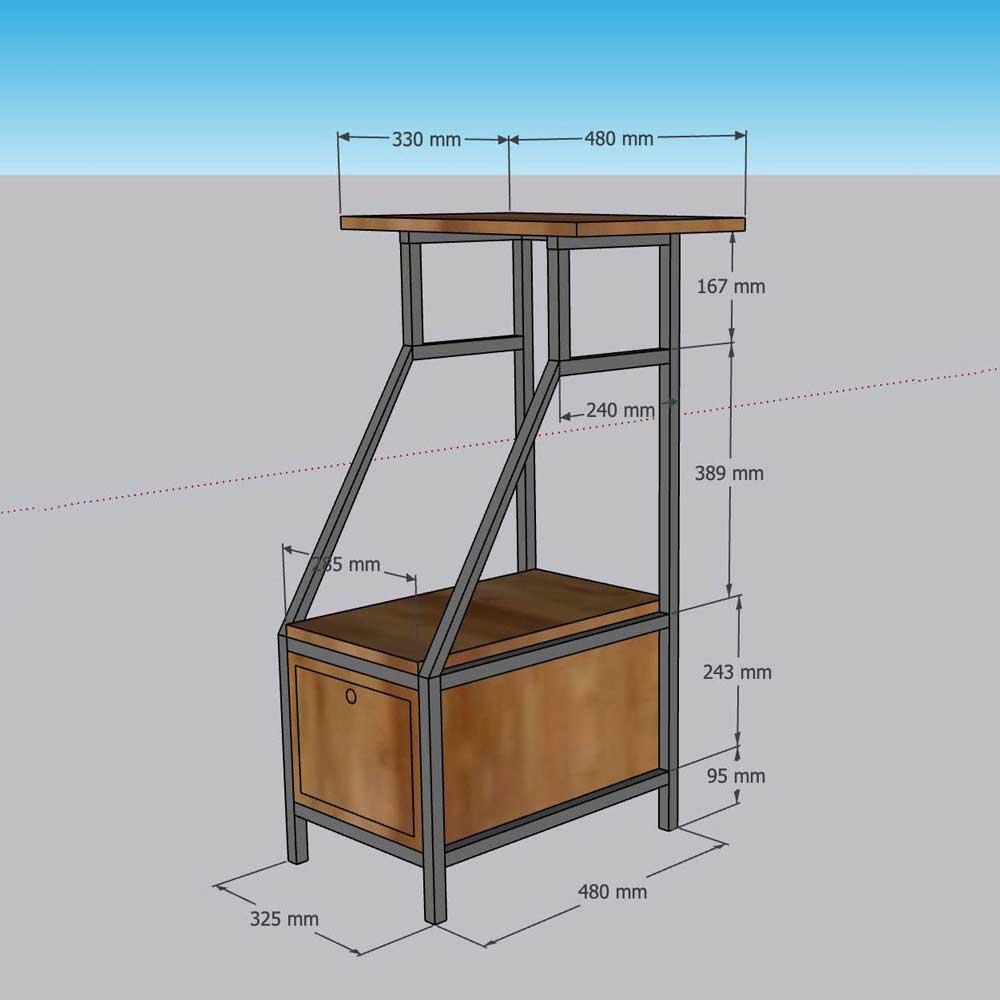This screenshot has width=1000, height=1000.
Task: Click the 95 mm leg height dimension
Action: pyautogui.click(x=735, y=776)
